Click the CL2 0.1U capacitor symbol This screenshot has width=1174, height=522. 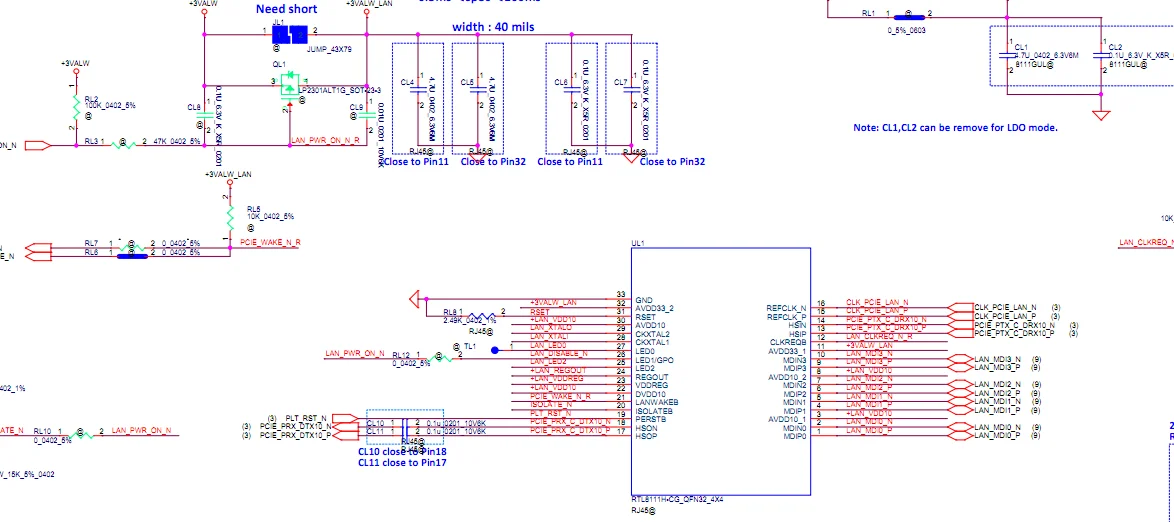[1101, 55]
